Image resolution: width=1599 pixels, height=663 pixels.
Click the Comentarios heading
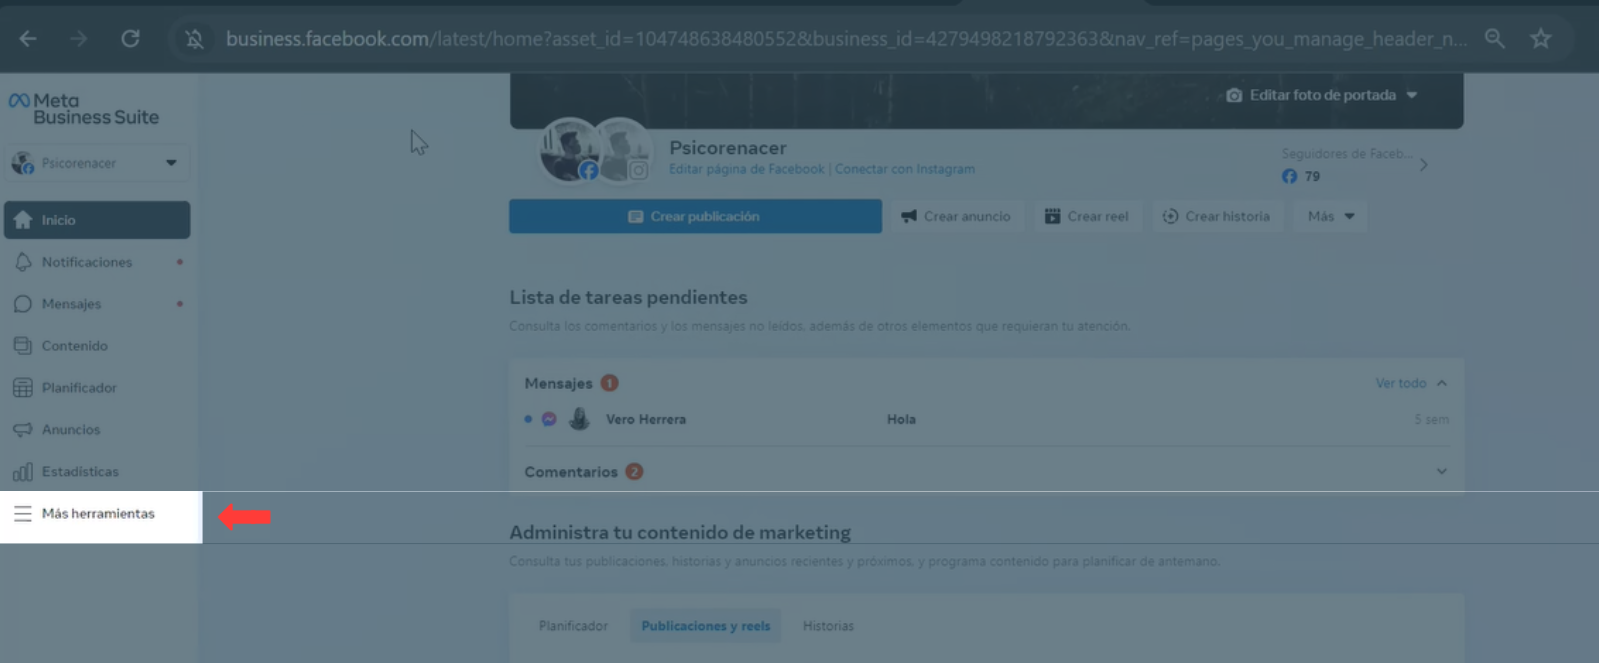571,472
